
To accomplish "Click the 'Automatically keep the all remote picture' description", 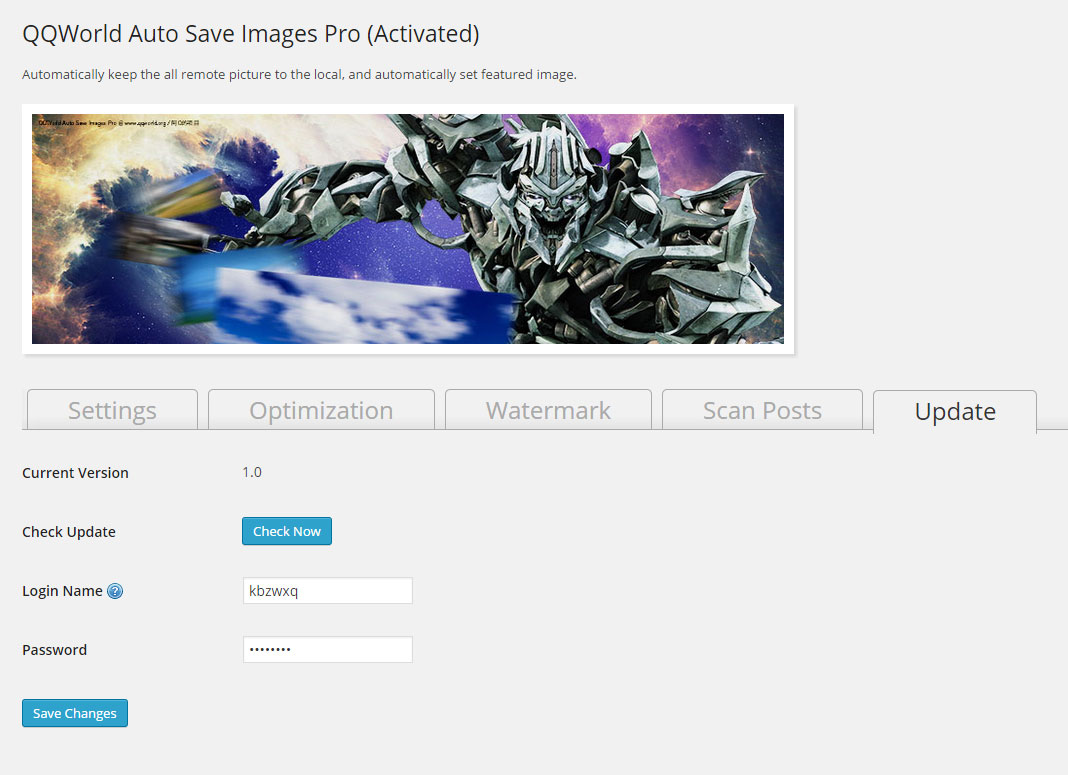I will click(x=299, y=74).
